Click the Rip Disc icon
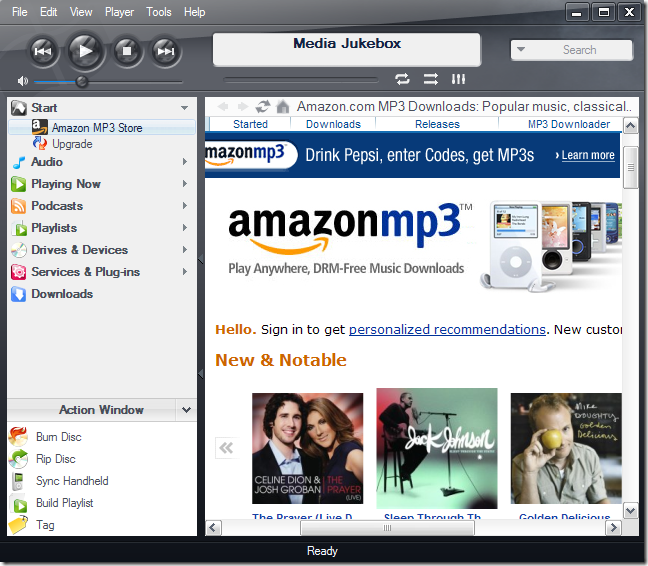Viewport: 648px width, 566px height. coord(18,459)
